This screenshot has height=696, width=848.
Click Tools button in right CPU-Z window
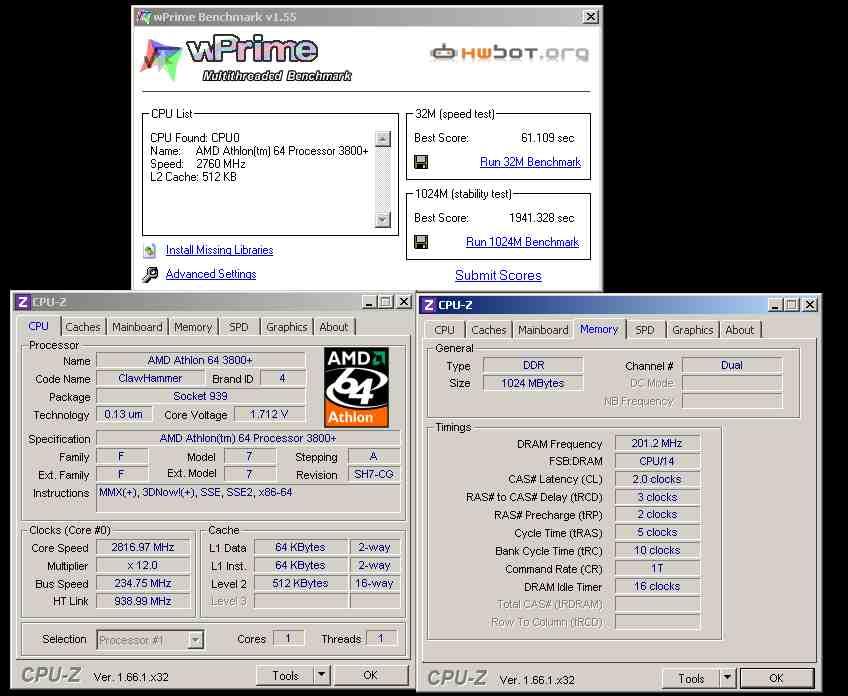click(691, 679)
